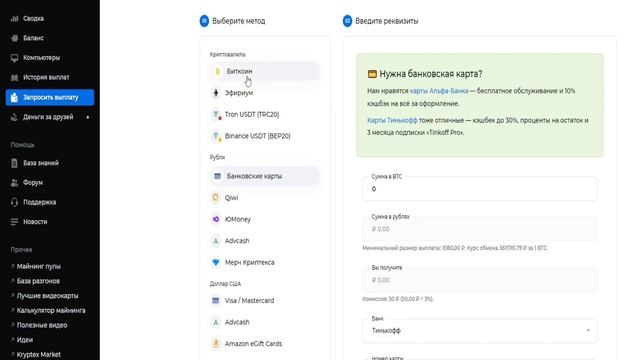
Task: Click the Сводка chart icon in sidebar
Action: tap(15, 18)
